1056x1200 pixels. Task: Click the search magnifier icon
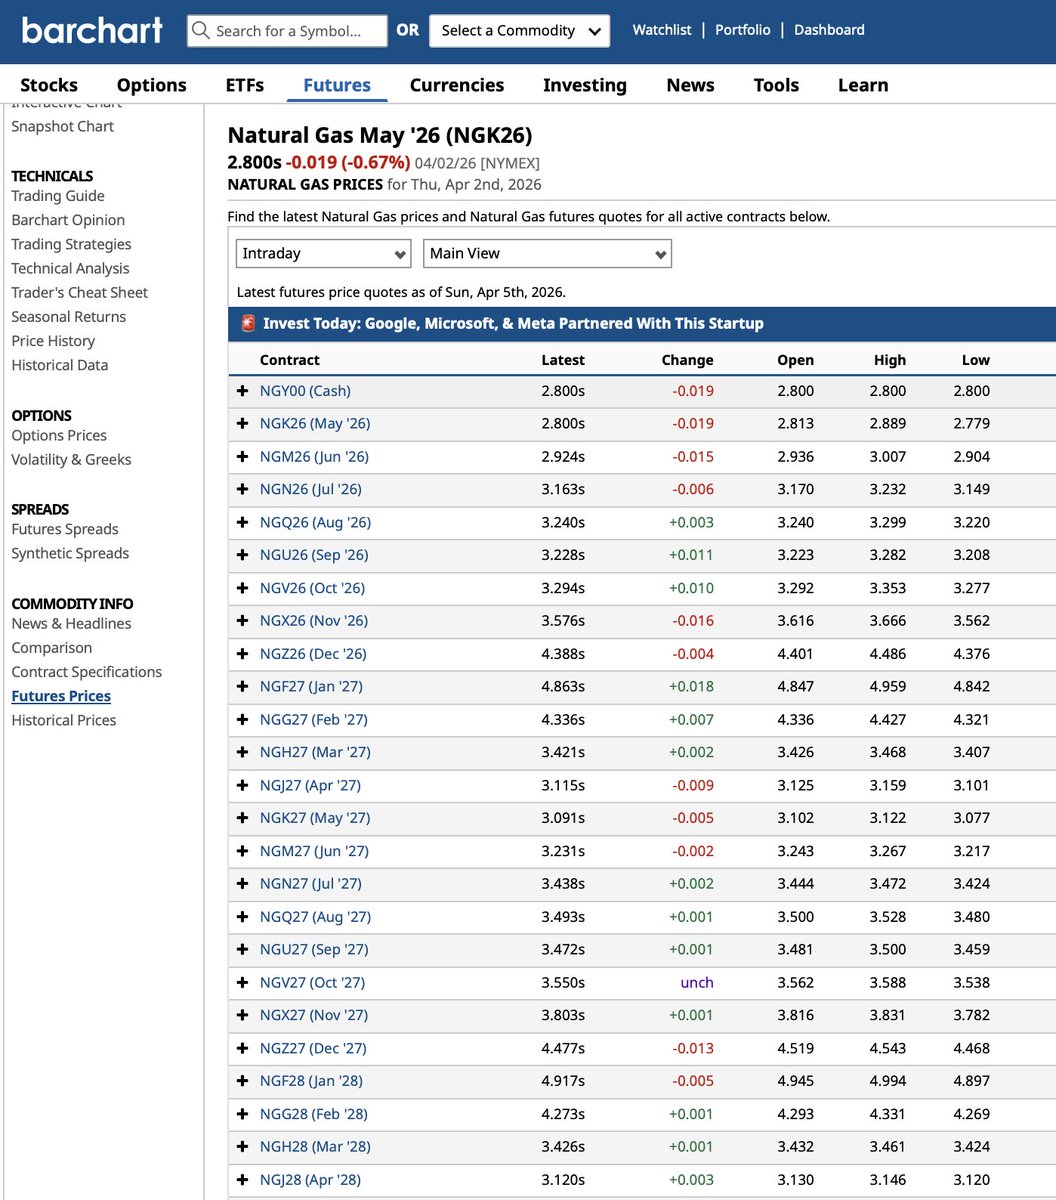(201, 31)
